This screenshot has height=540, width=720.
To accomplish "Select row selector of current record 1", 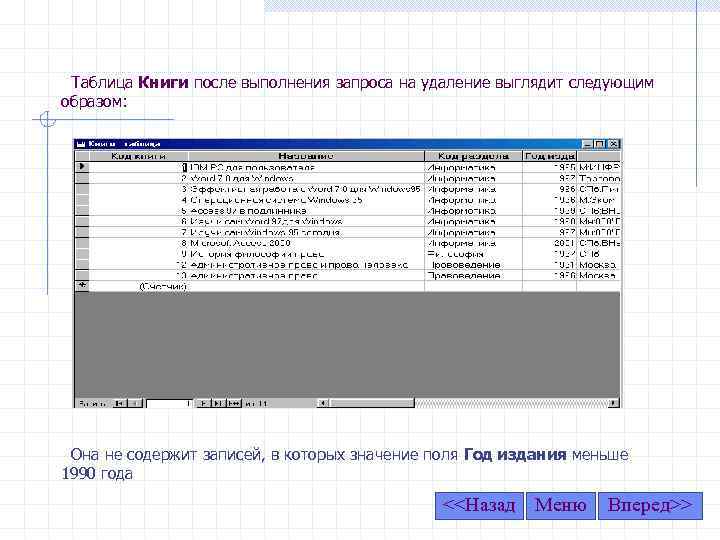I will click(82, 167).
